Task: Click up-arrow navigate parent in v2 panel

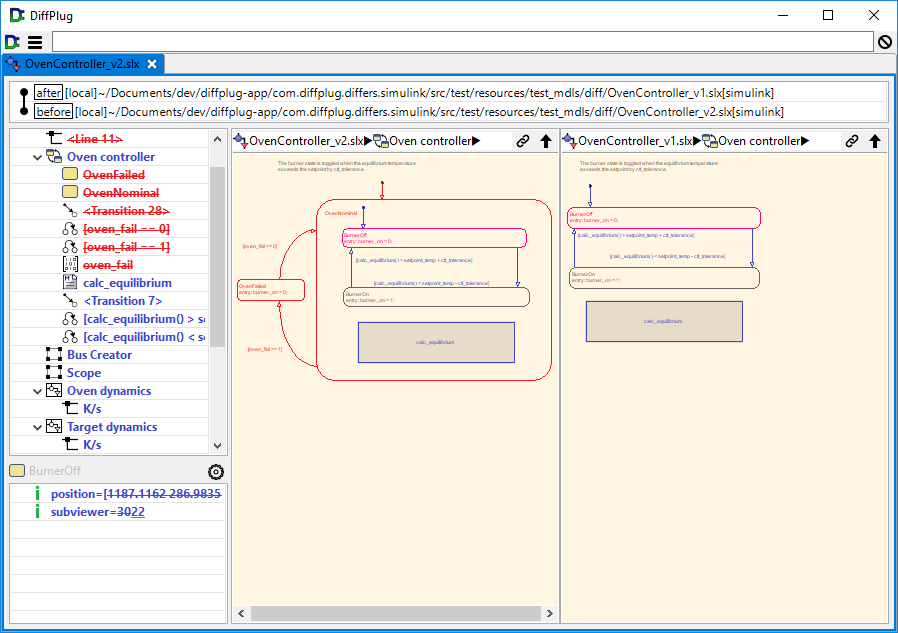Action: click(546, 141)
